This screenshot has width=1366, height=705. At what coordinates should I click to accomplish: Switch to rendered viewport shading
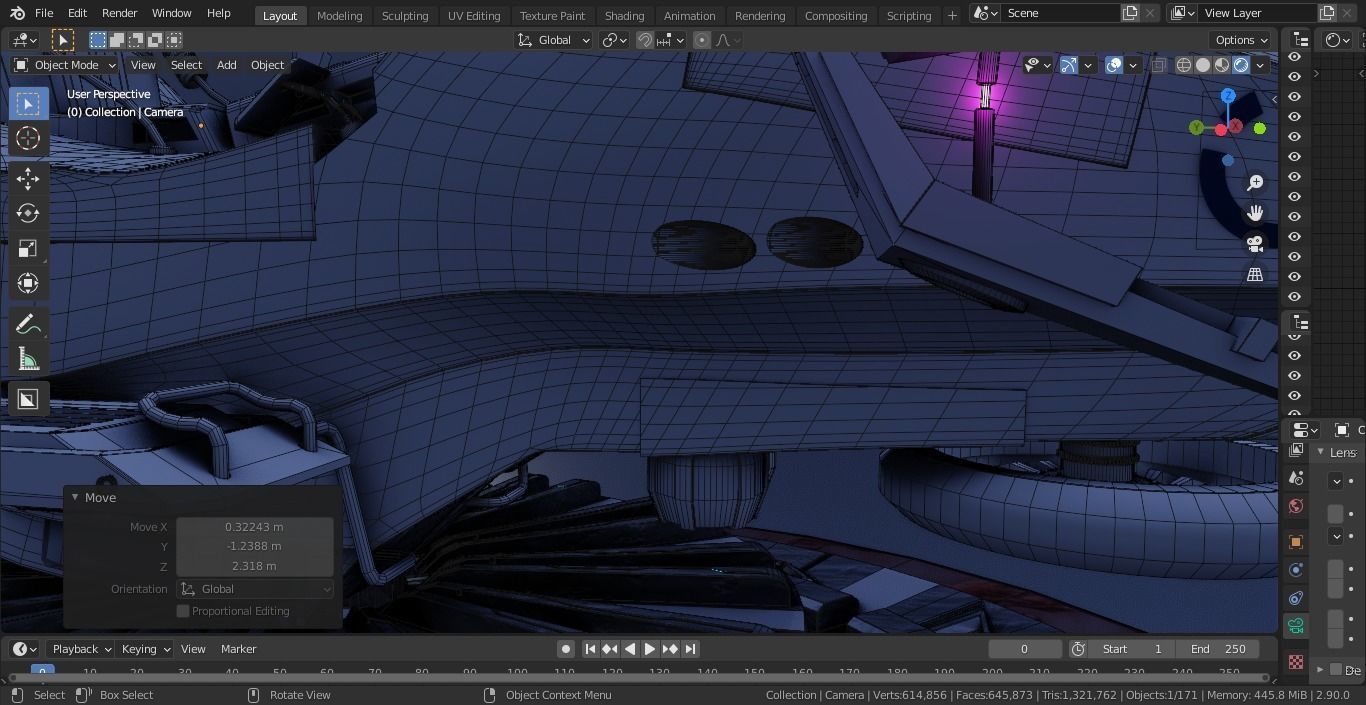[1241, 65]
